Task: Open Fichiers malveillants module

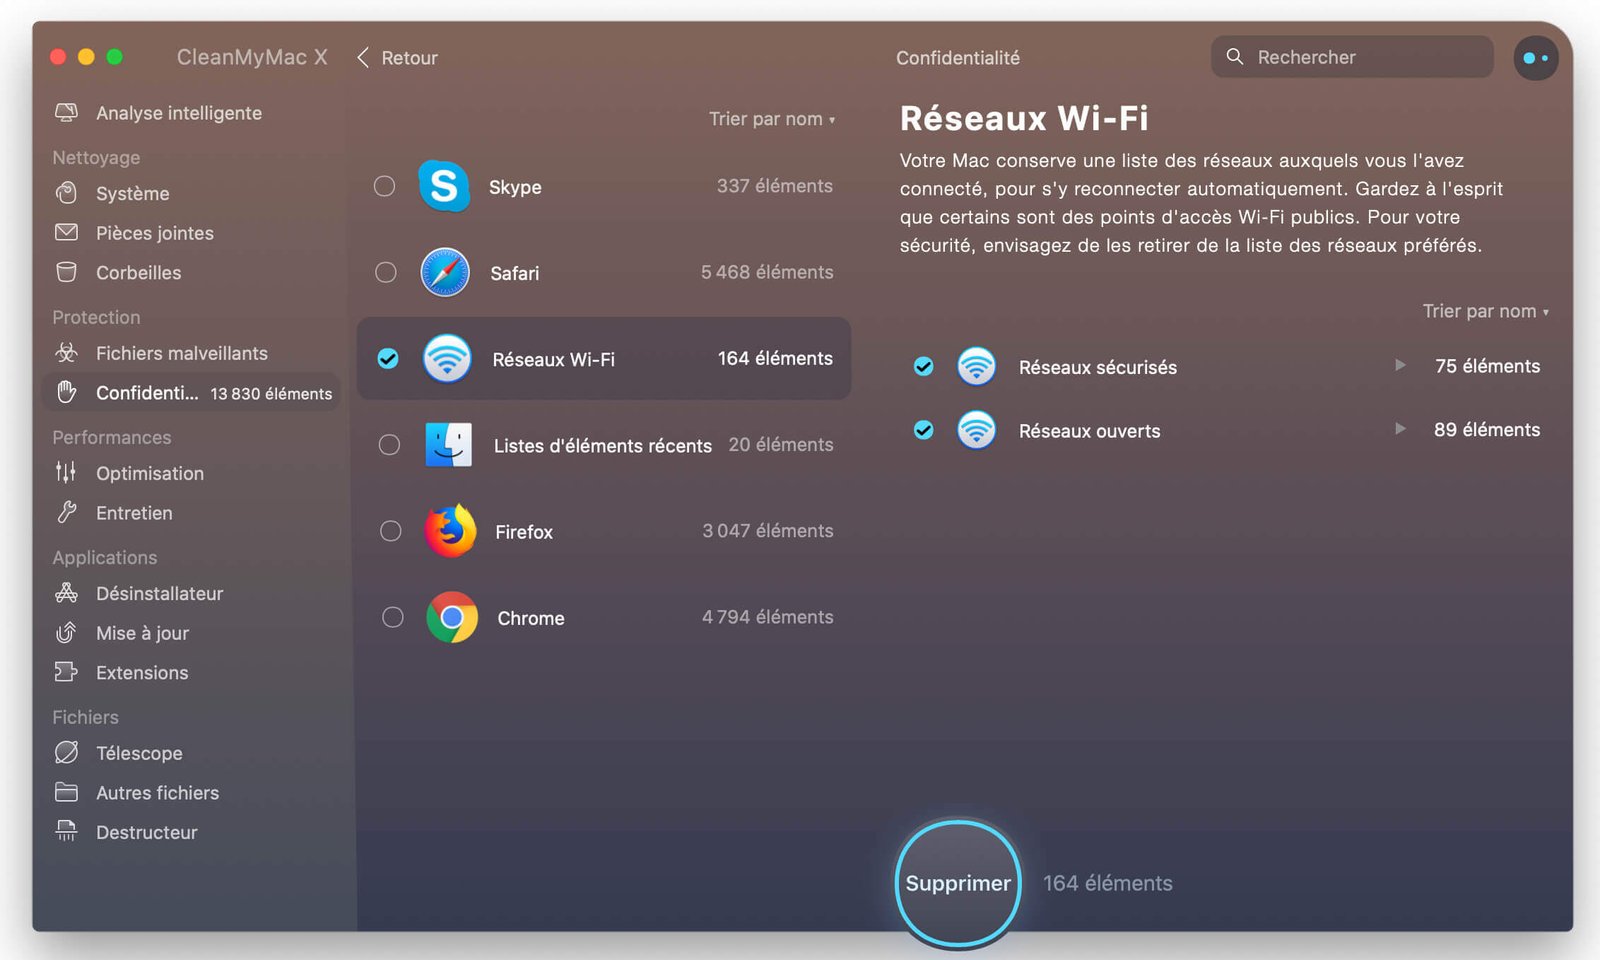Action: click(x=182, y=353)
